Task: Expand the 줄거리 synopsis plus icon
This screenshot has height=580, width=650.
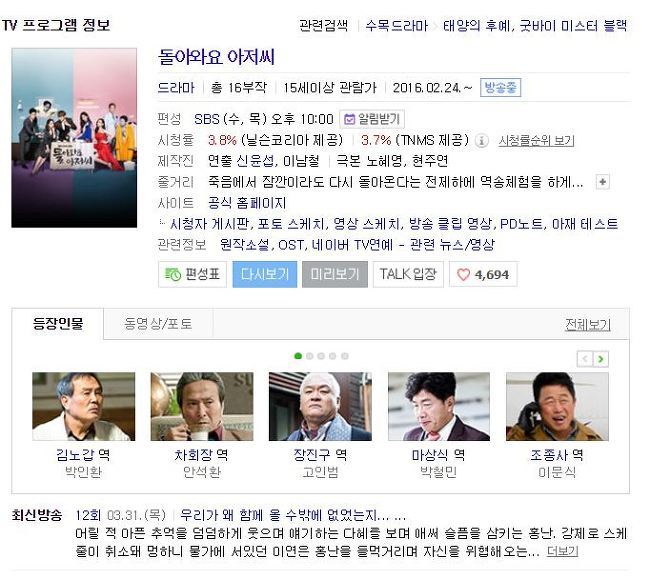Action: pyautogui.click(x=602, y=182)
